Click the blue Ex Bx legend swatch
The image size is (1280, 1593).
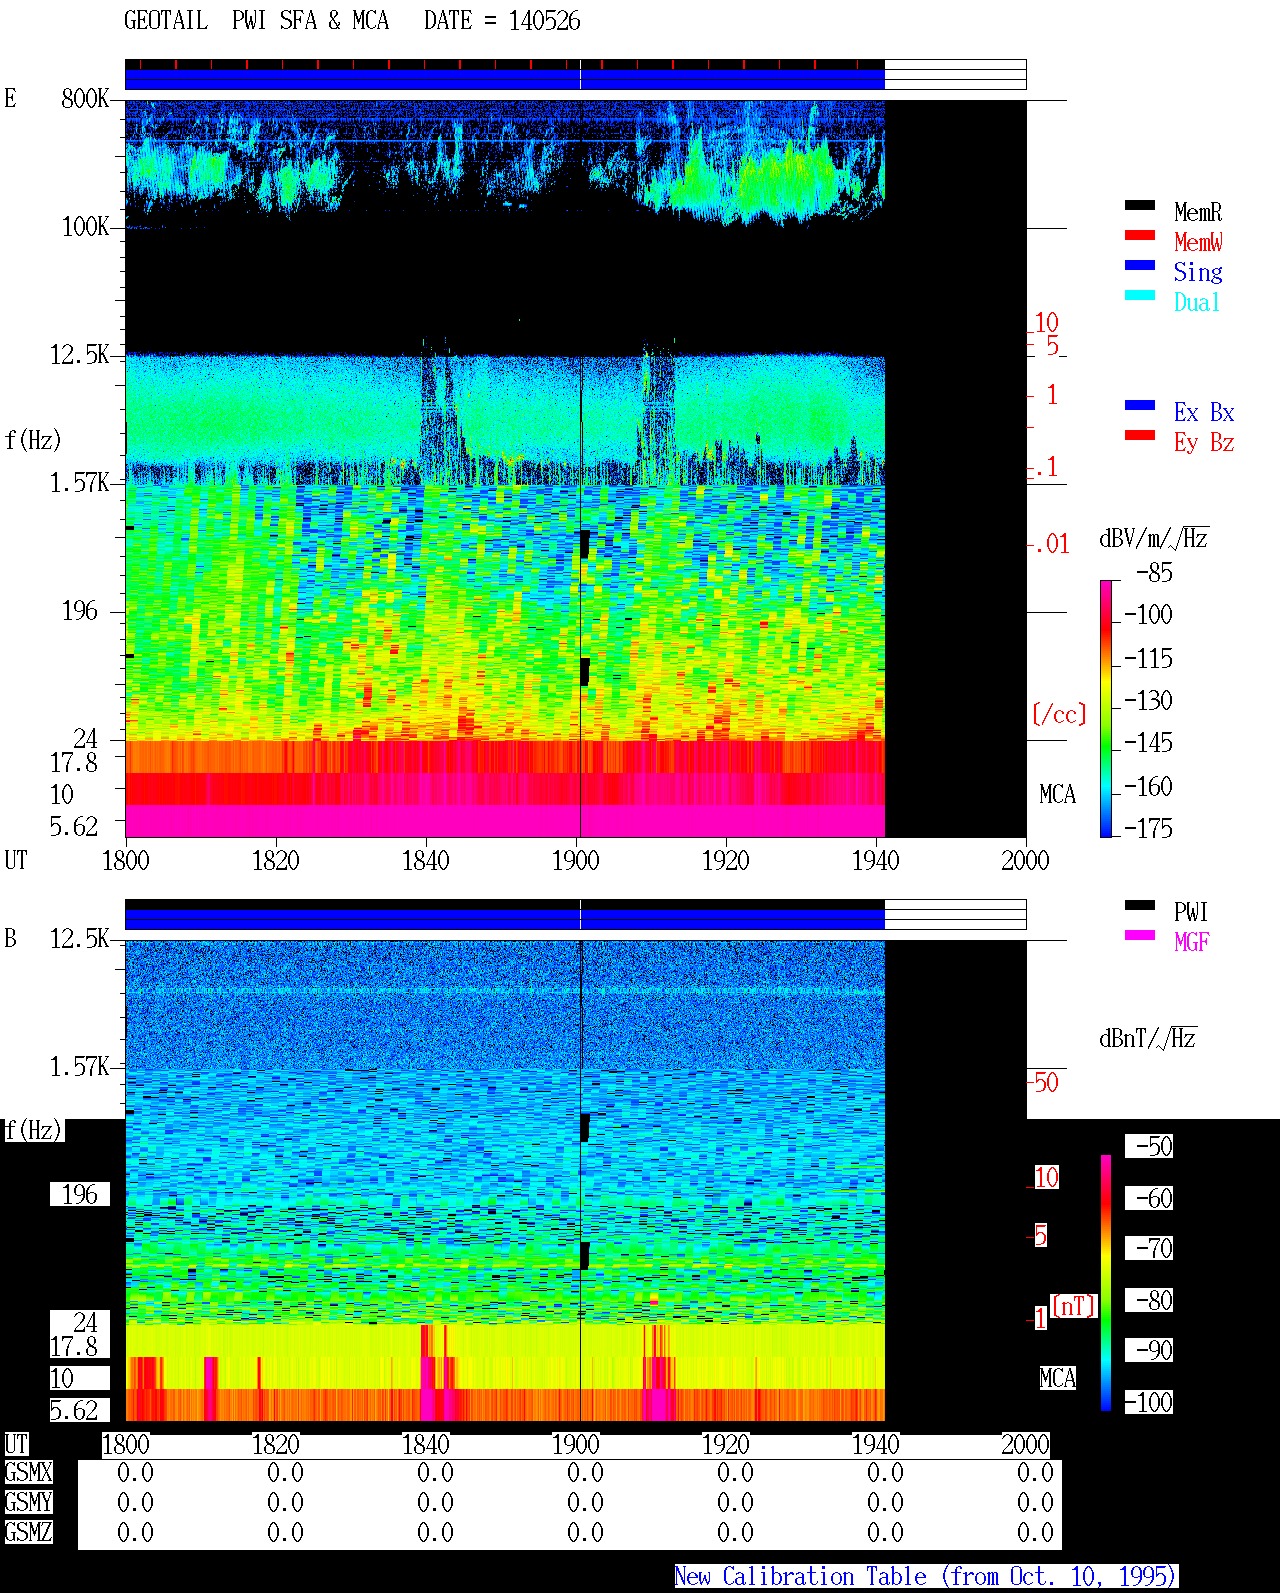[x=1140, y=405]
